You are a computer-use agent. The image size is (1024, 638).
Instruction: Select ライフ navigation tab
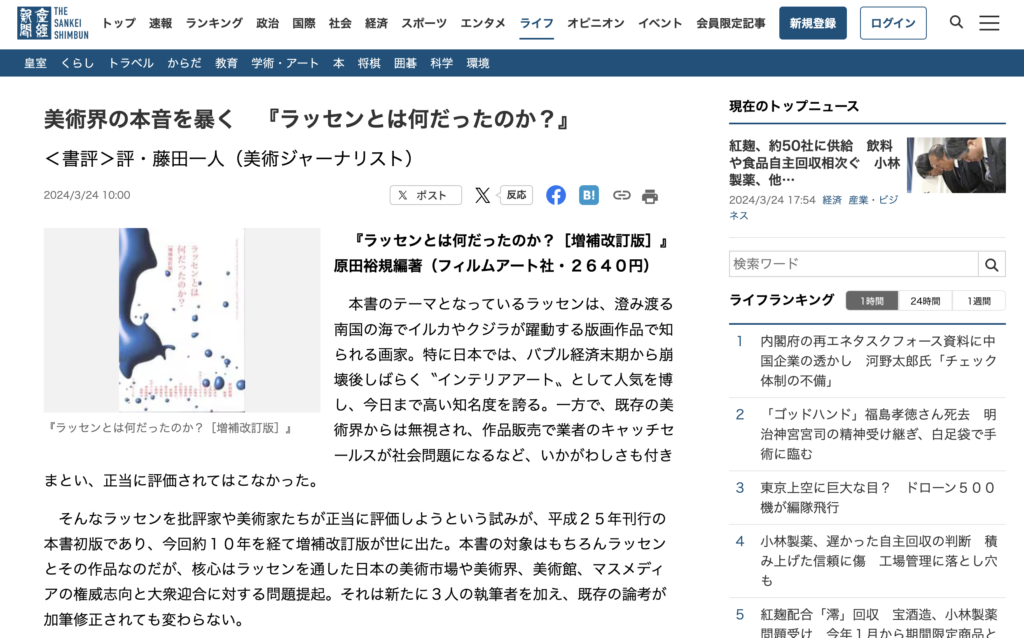click(536, 24)
